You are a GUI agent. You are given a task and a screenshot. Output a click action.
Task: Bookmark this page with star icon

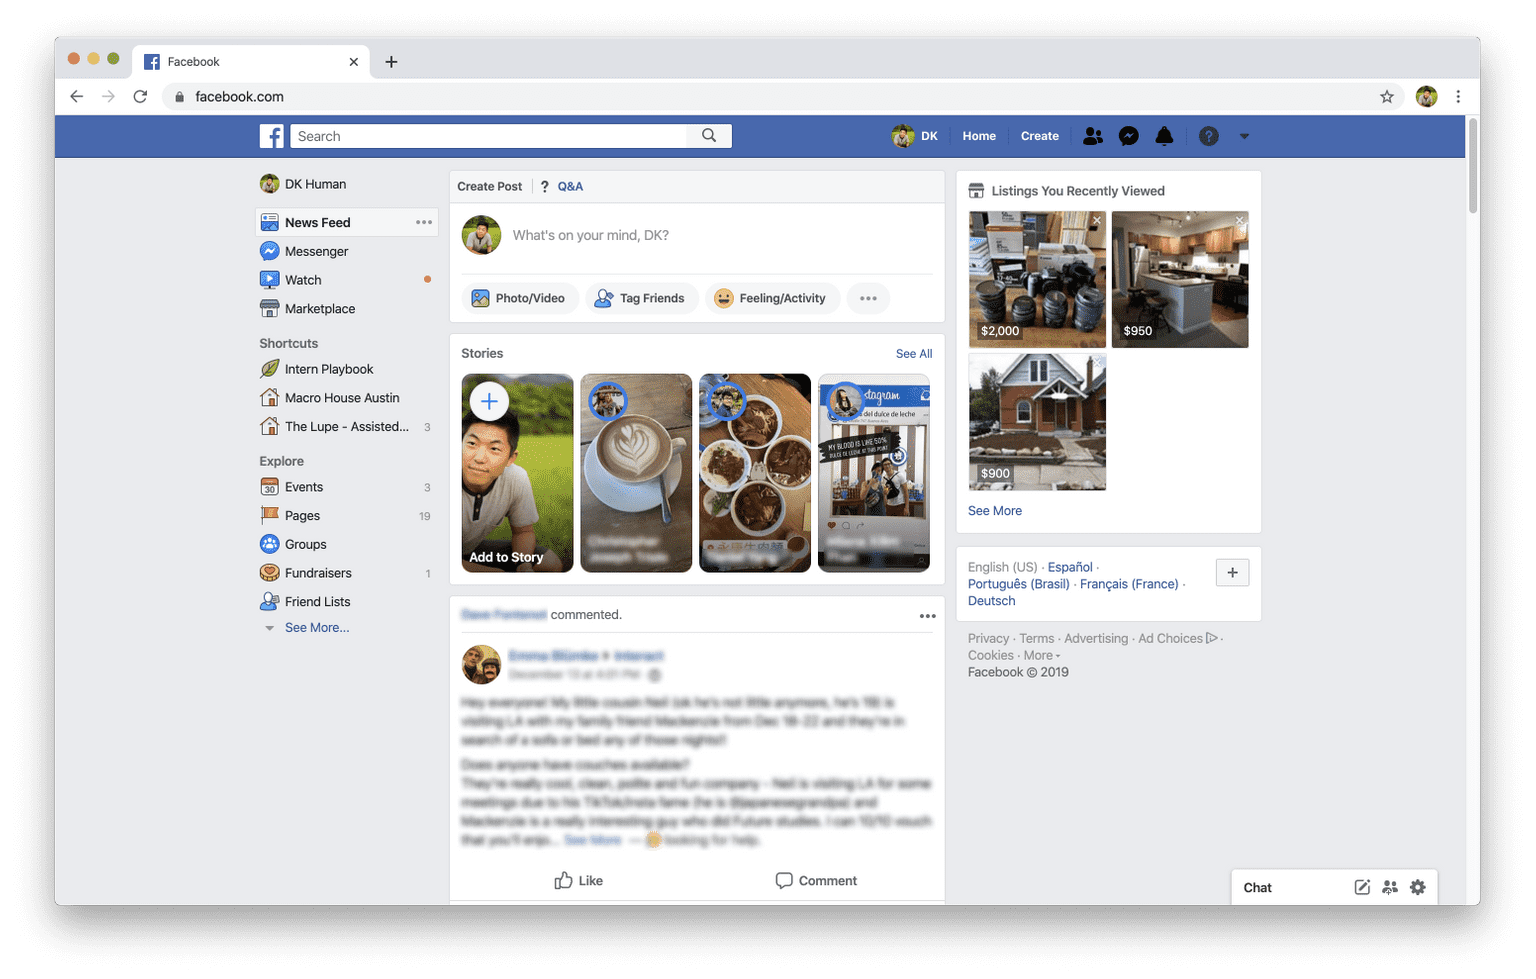(x=1386, y=97)
